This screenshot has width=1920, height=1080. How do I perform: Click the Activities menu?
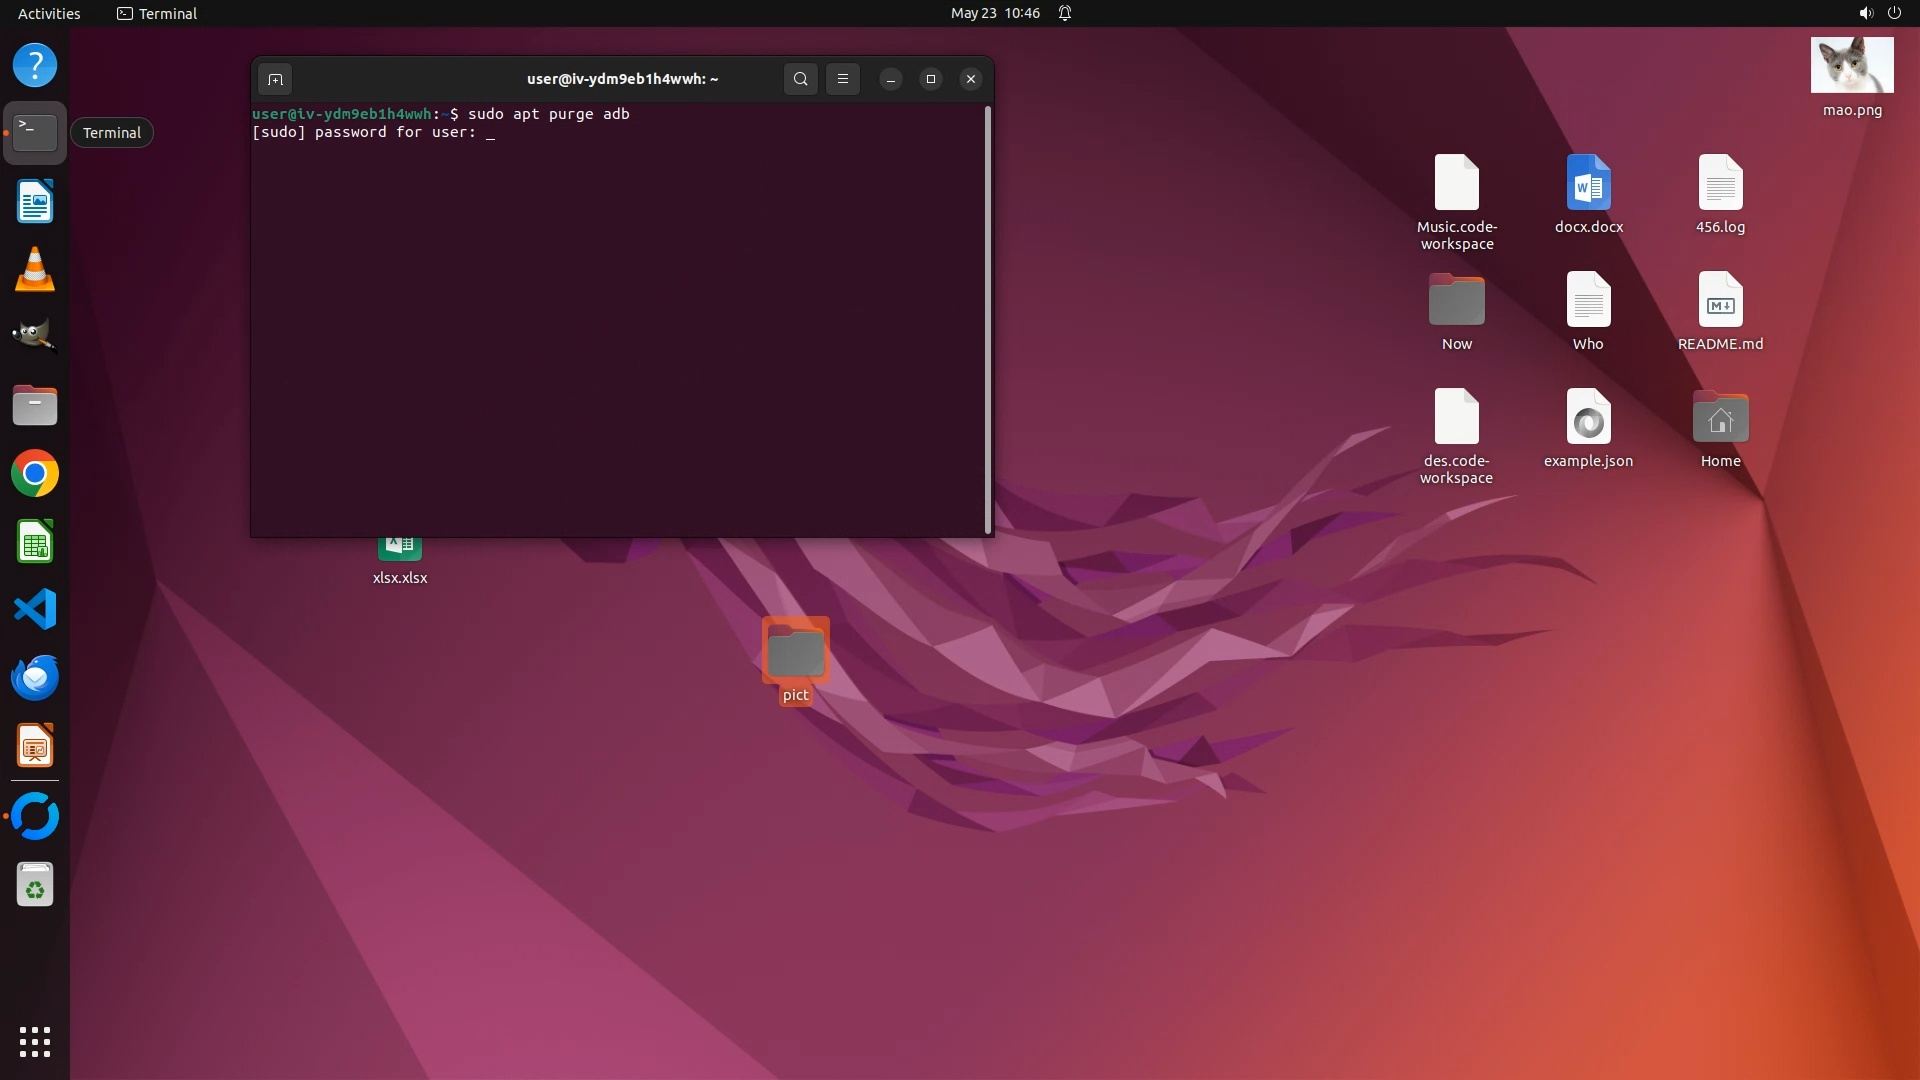point(49,13)
